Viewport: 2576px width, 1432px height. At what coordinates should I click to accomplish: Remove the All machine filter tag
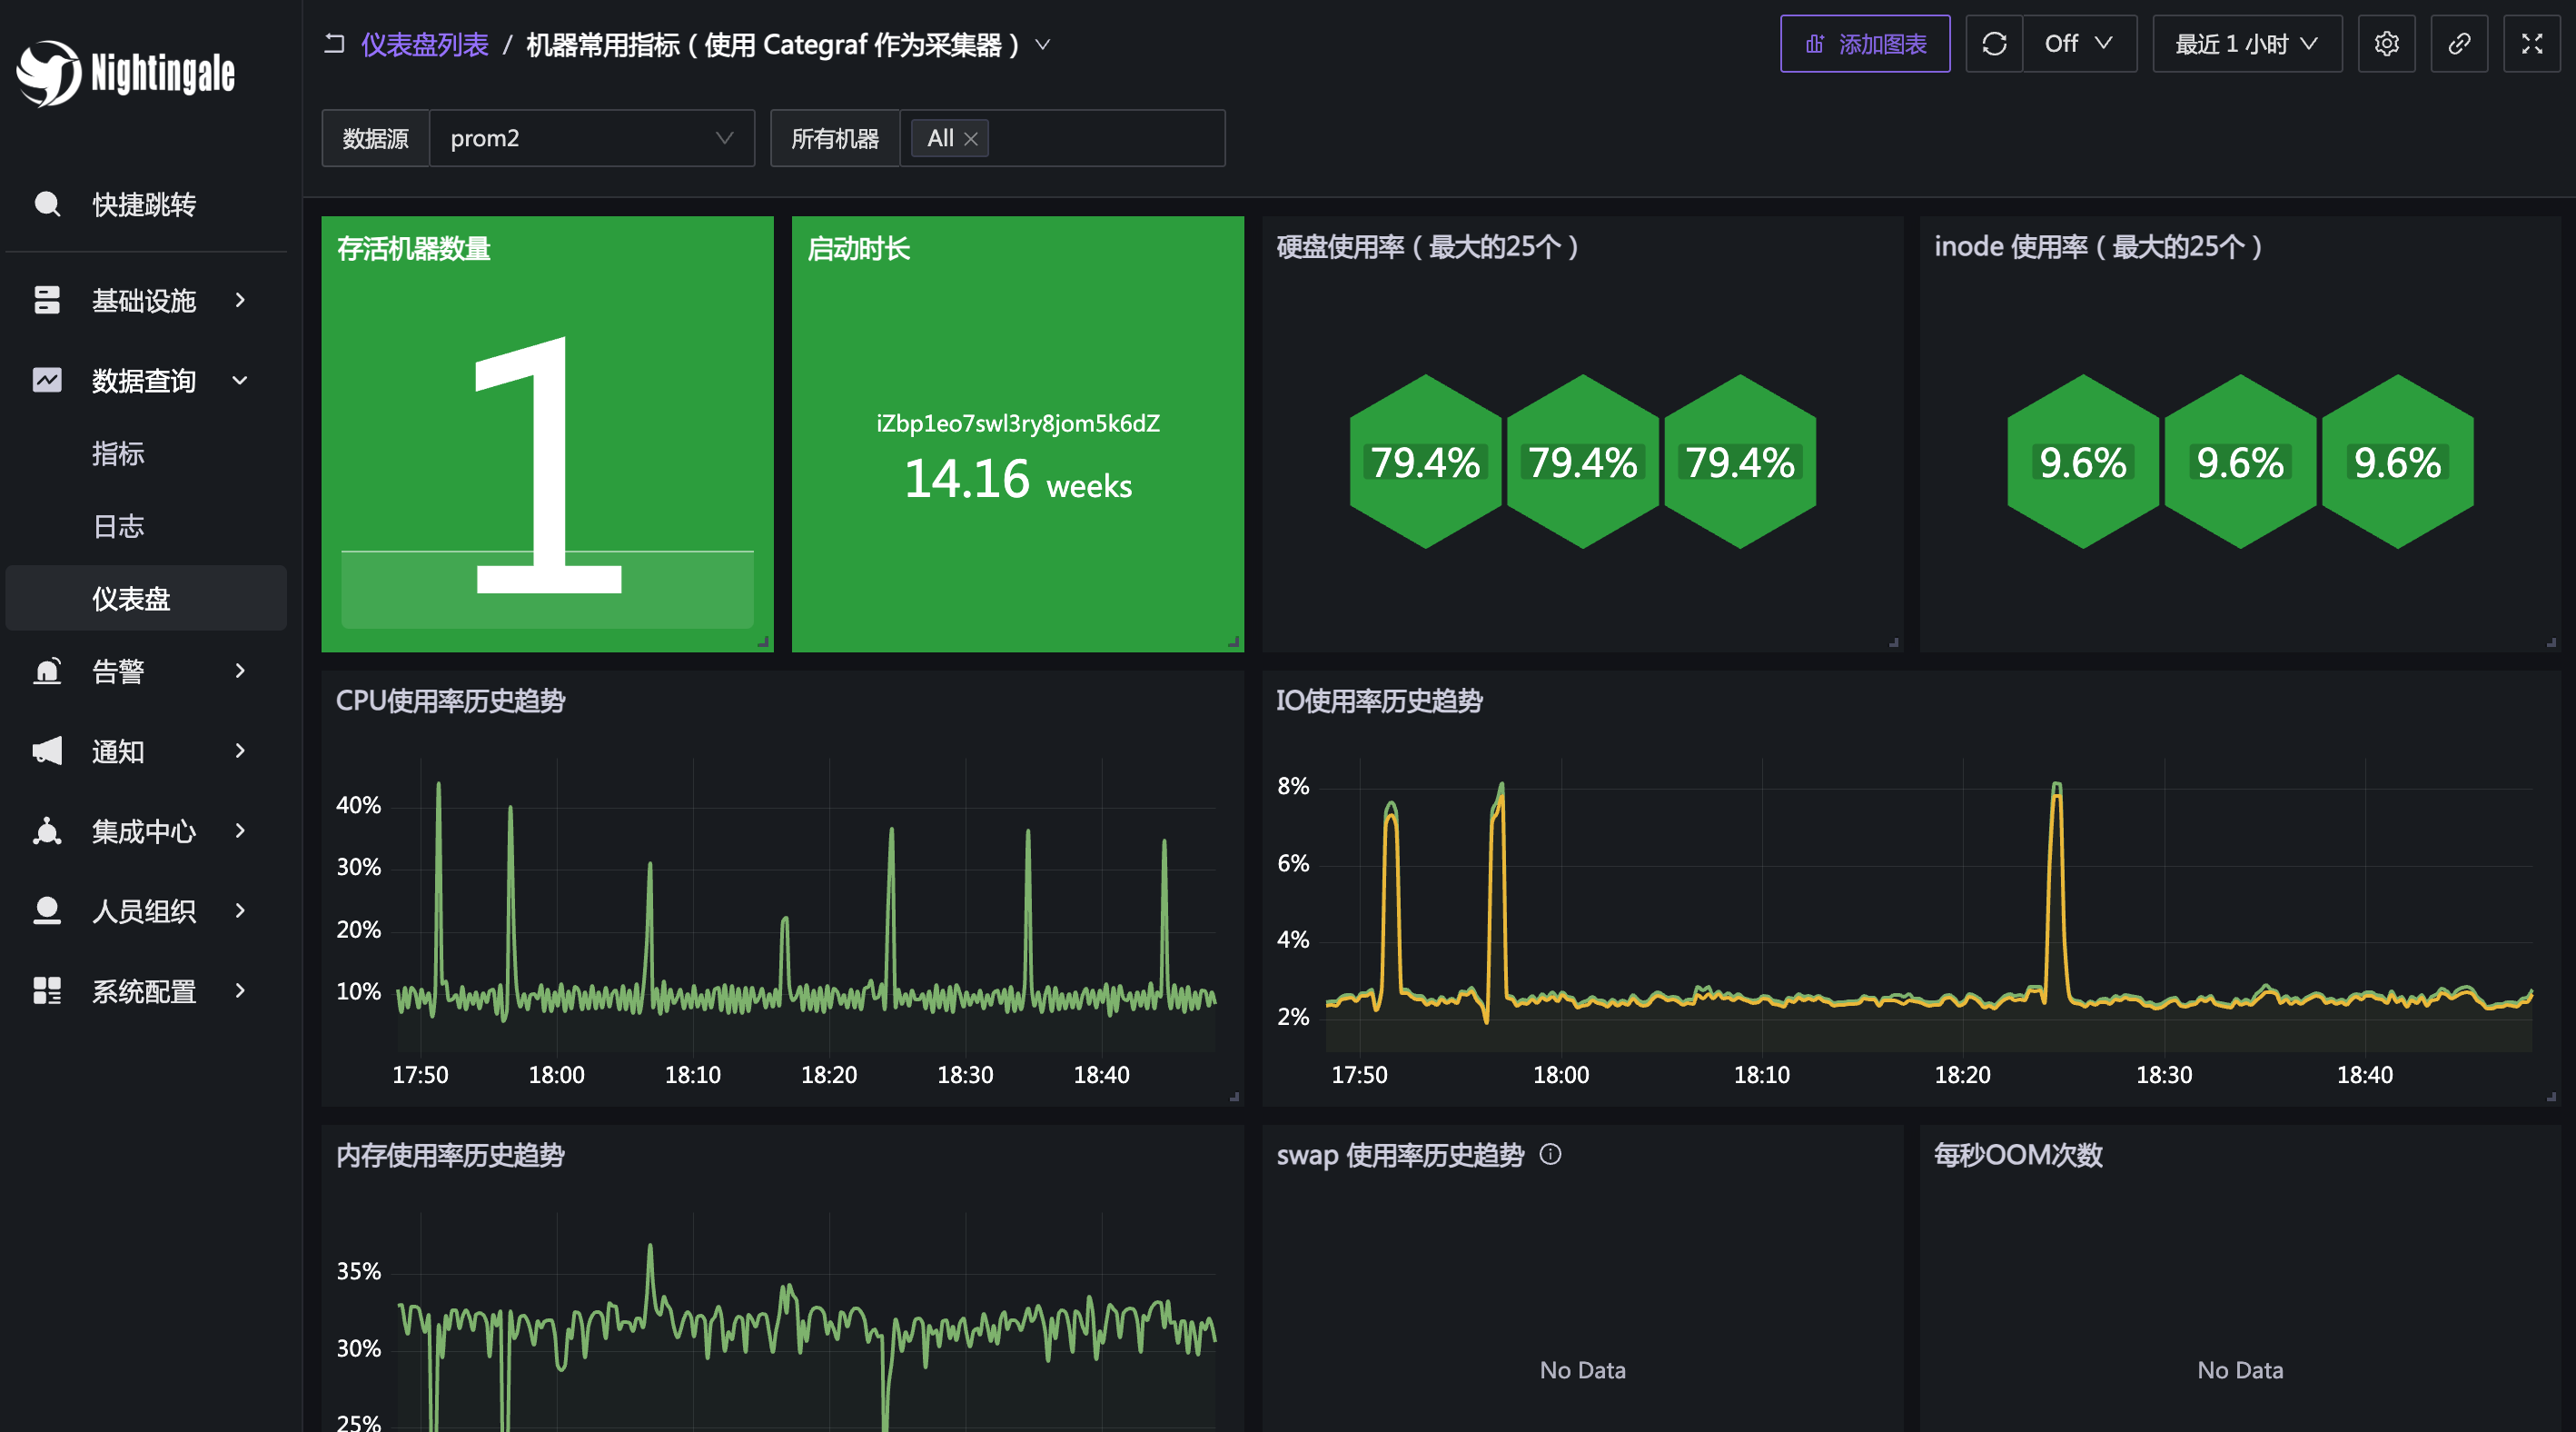coord(970,139)
